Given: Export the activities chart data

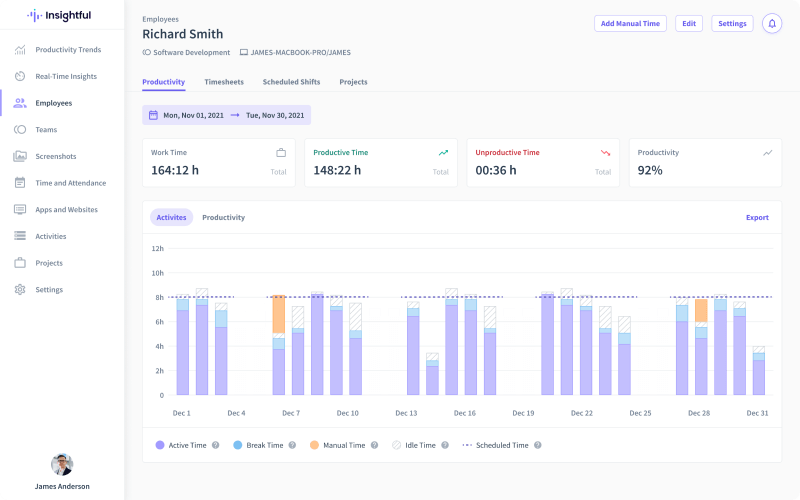Looking at the screenshot, I should coord(757,217).
